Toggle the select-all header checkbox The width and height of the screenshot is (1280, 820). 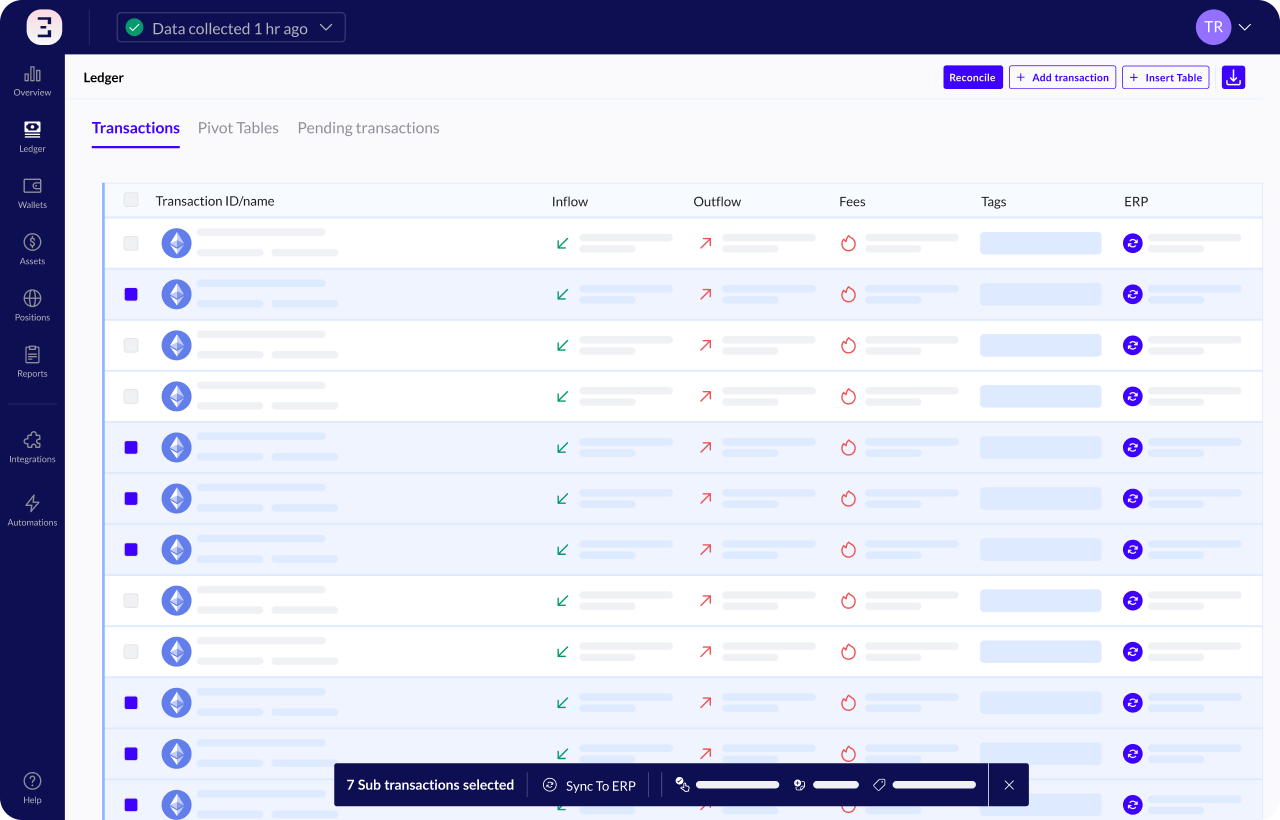[x=131, y=200]
